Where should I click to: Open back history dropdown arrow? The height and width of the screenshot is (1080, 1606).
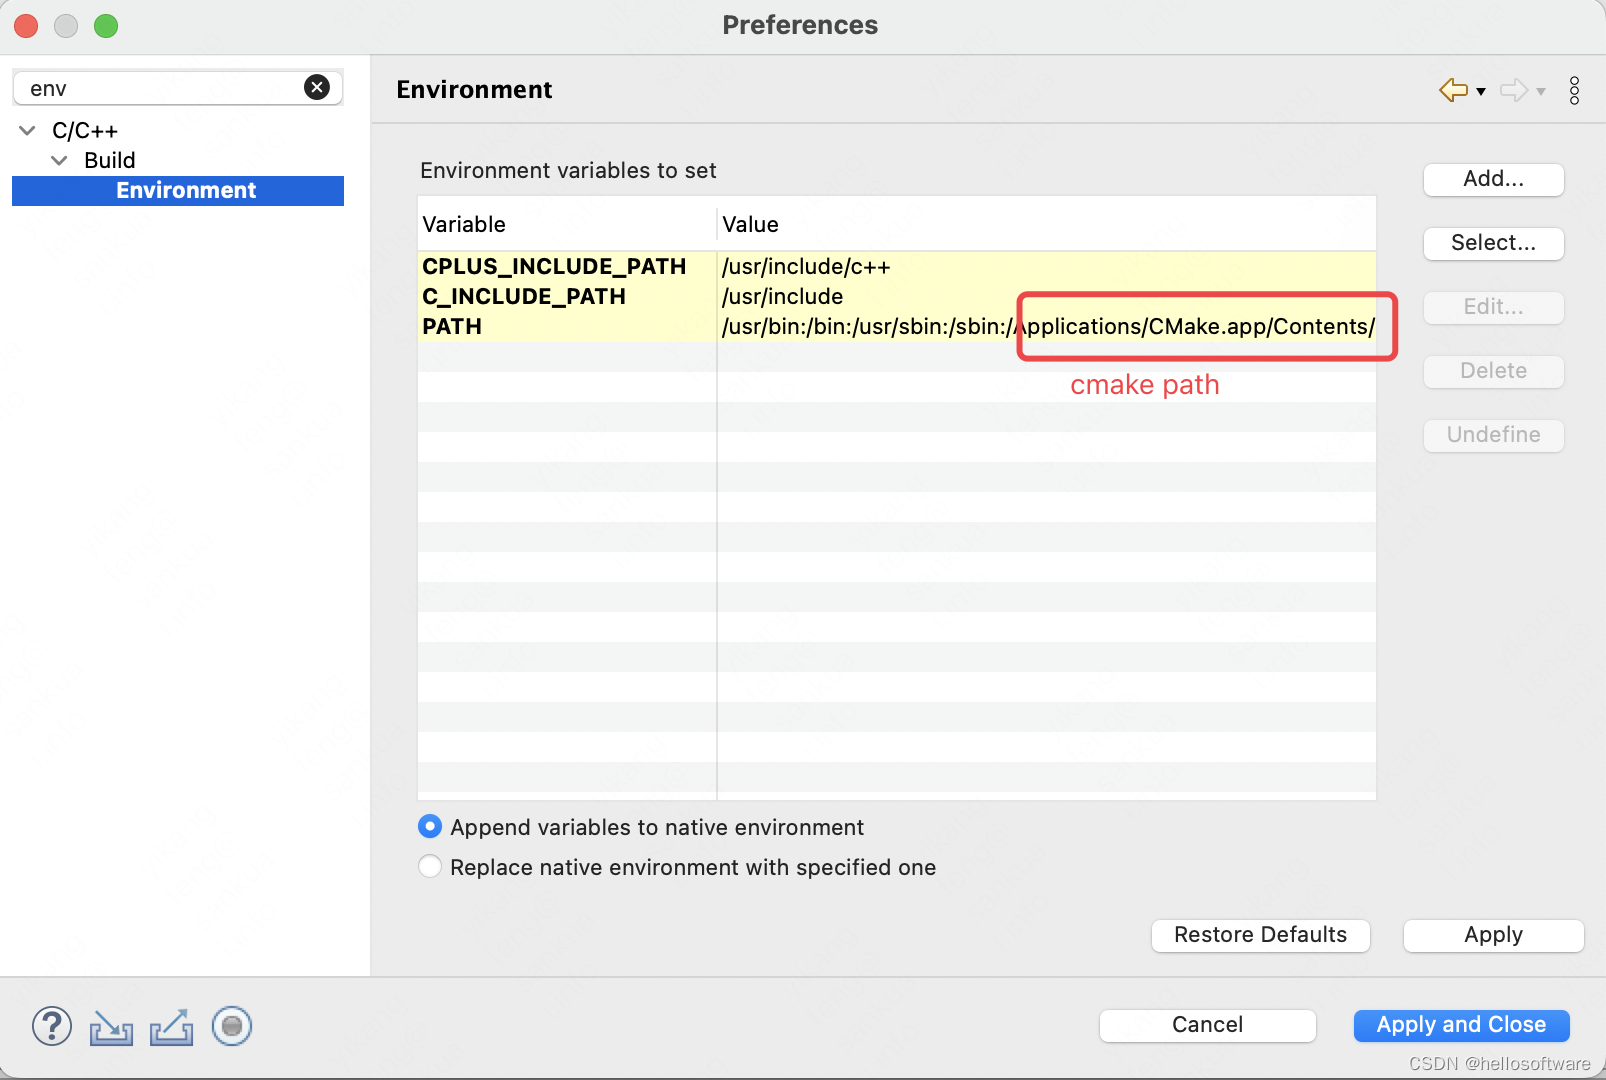coord(1481,91)
